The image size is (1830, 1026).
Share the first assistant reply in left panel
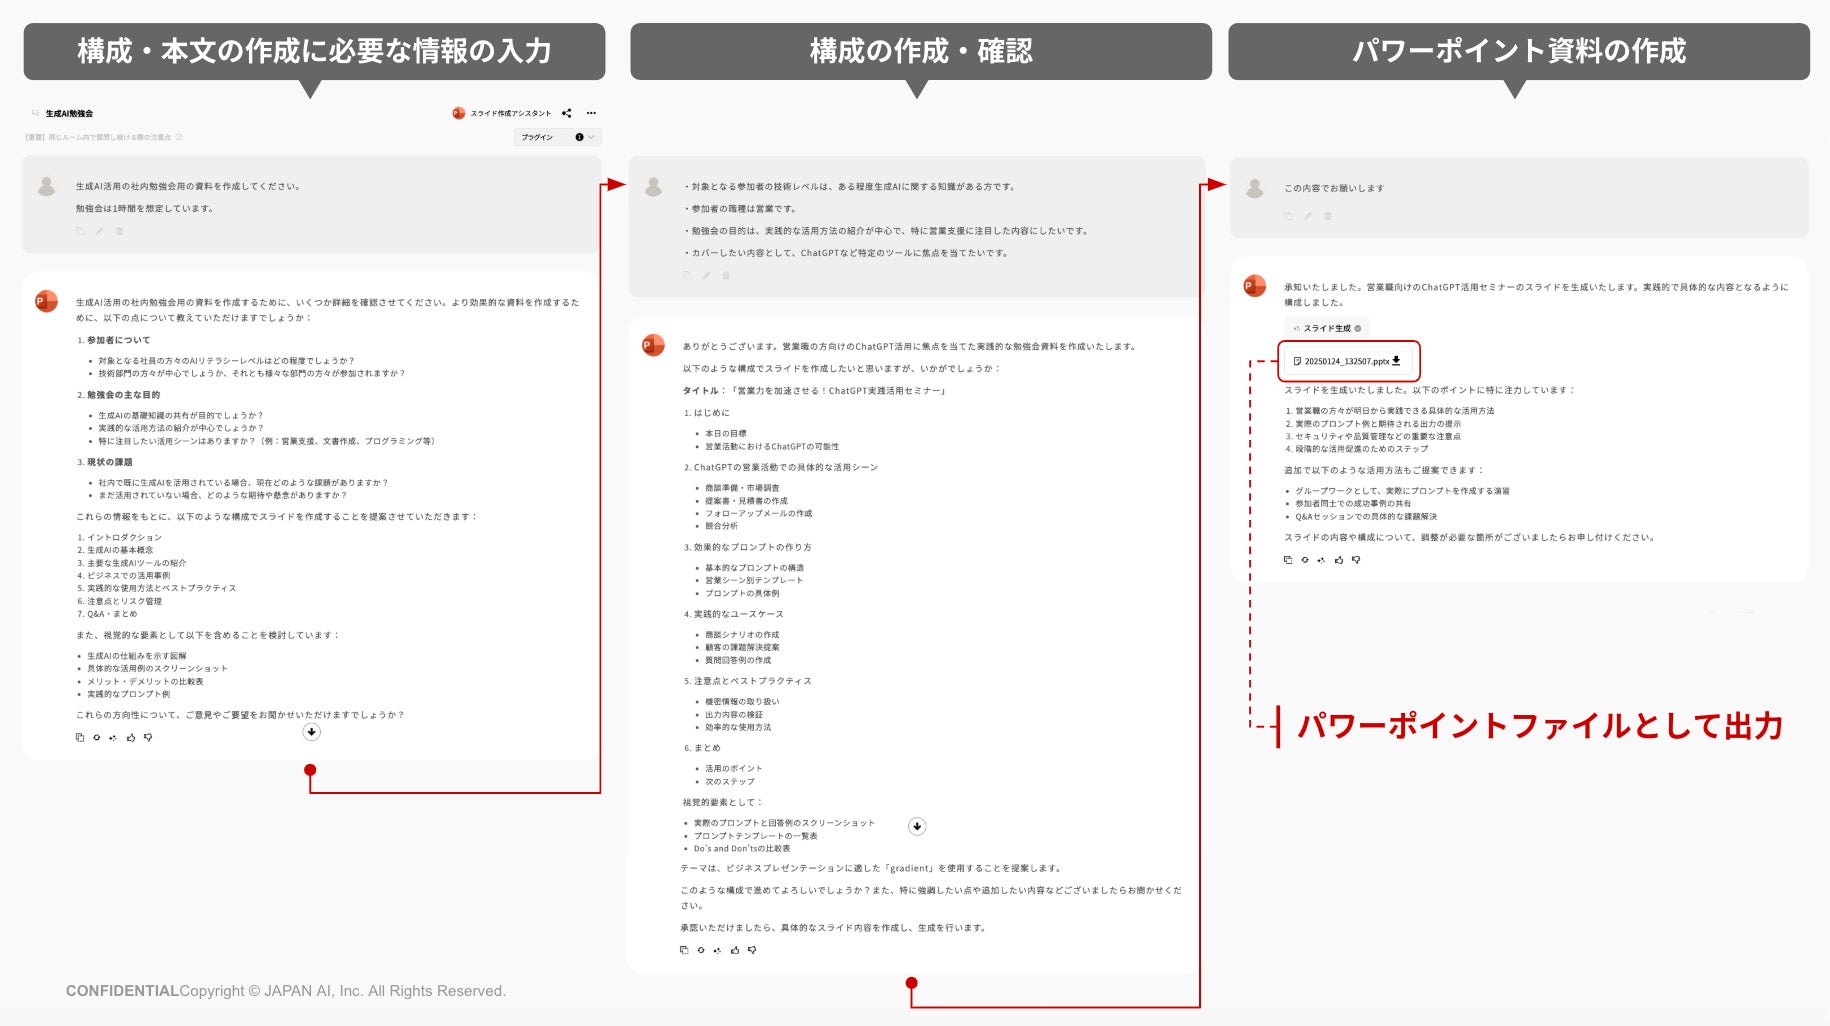point(113,738)
